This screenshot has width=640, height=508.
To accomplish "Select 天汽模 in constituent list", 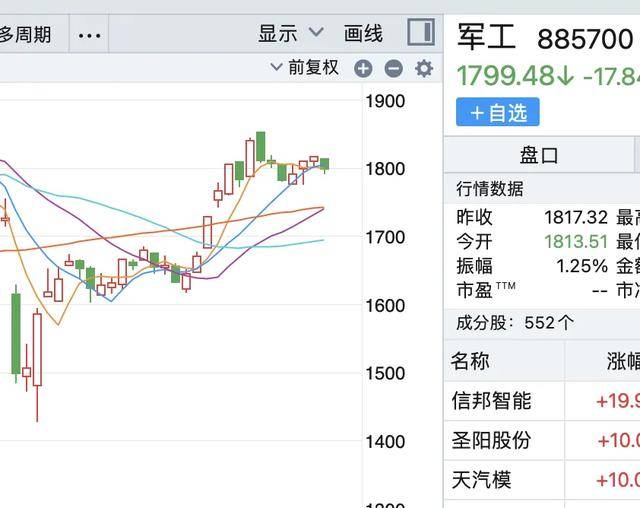I will click(482, 480).
